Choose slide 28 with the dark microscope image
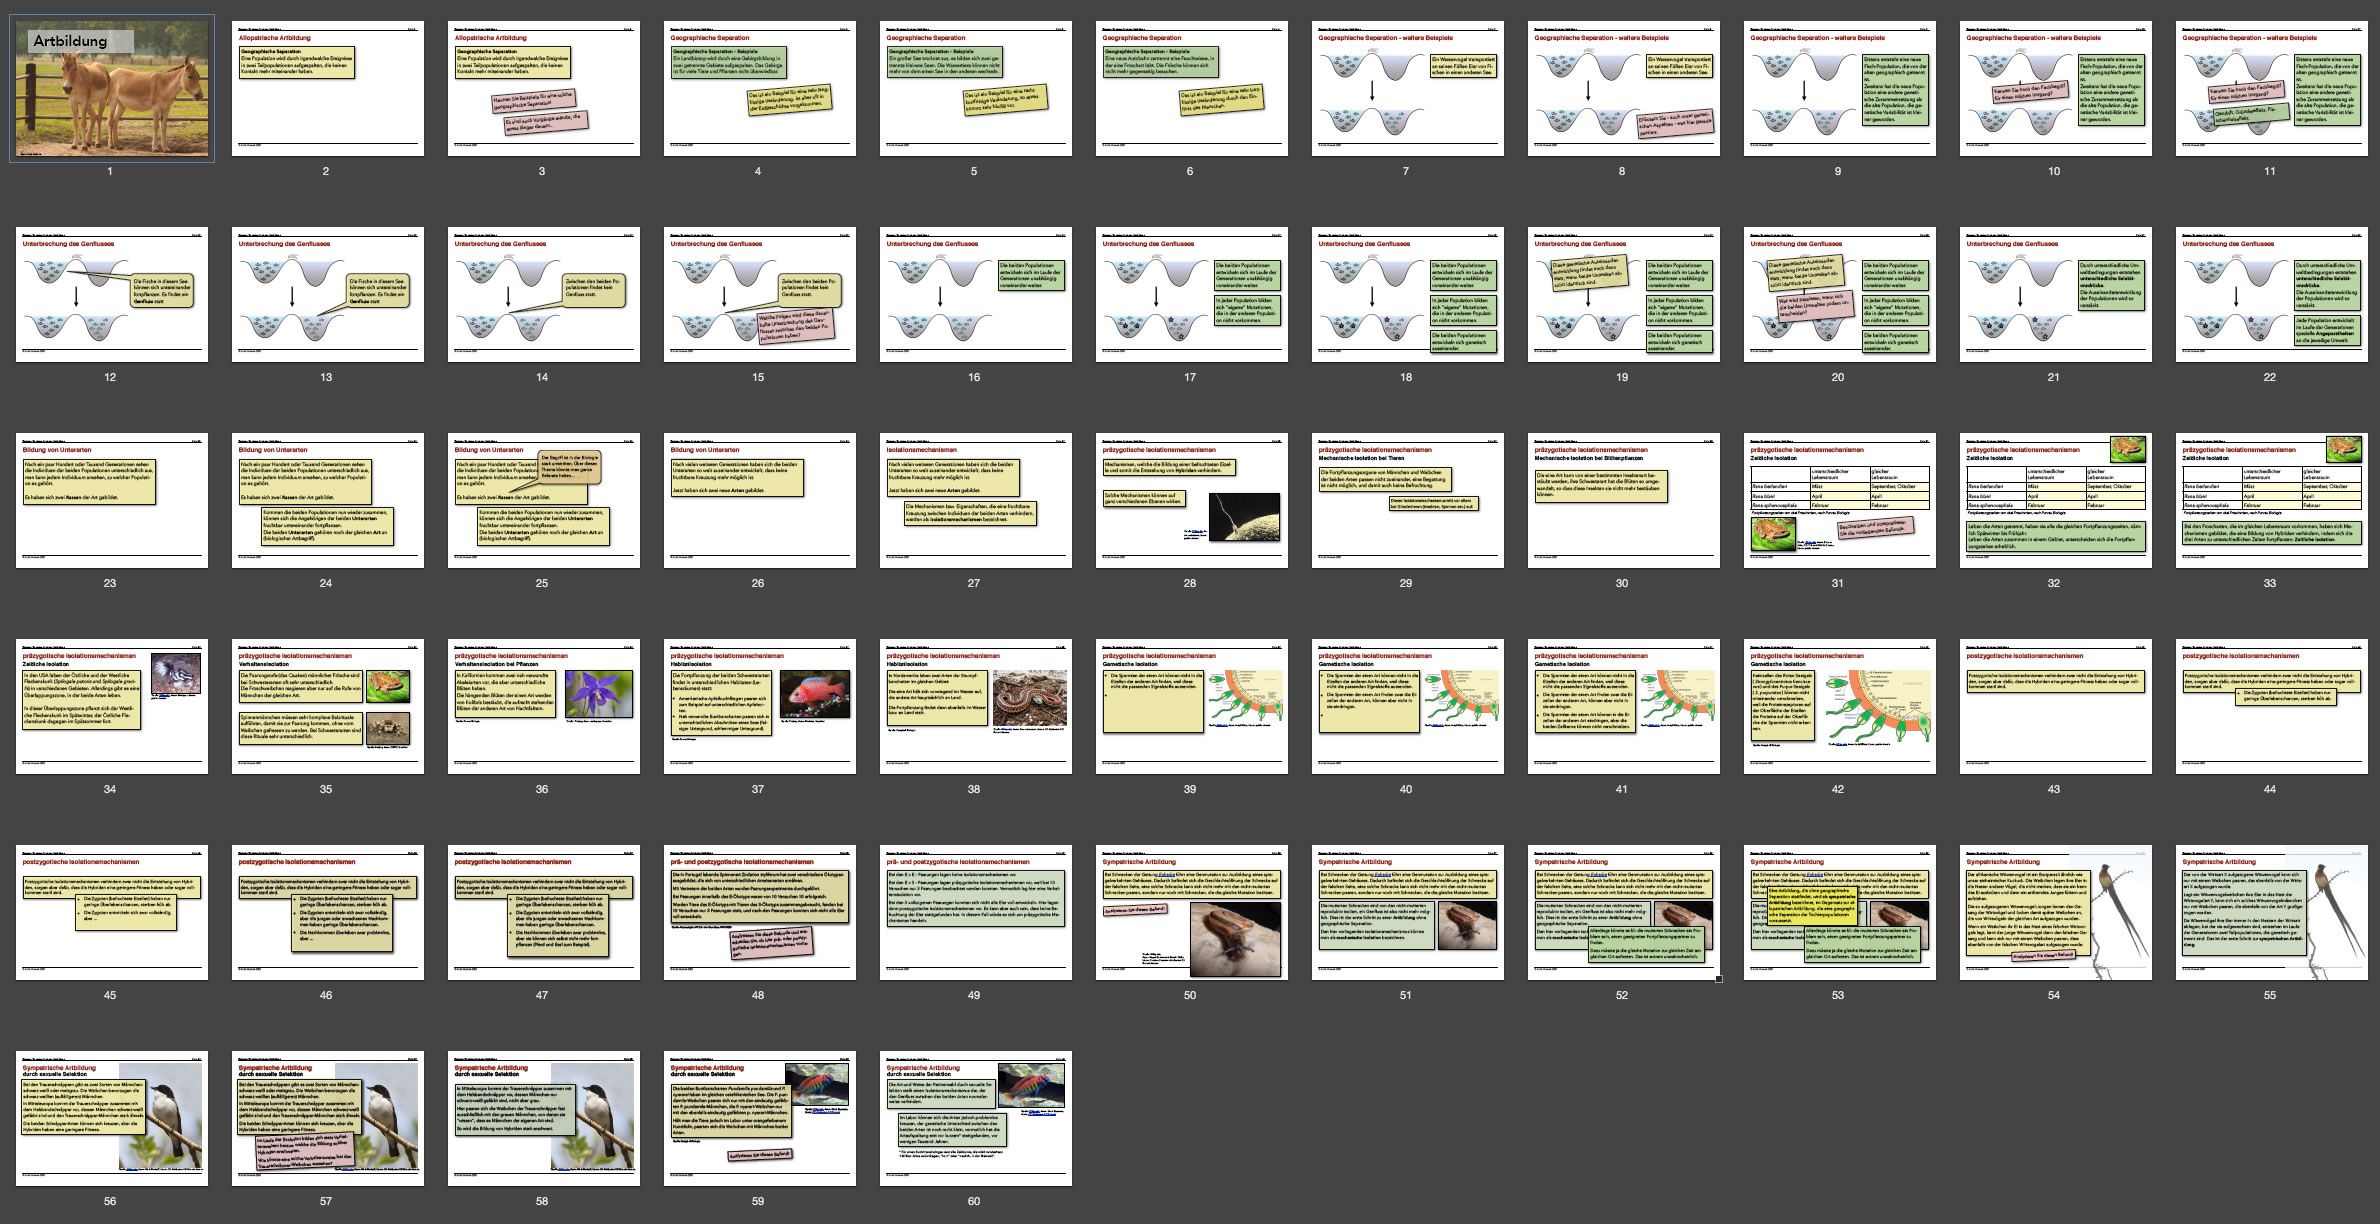This screenshot has width=2380, height=1224. coord(1190,500)
